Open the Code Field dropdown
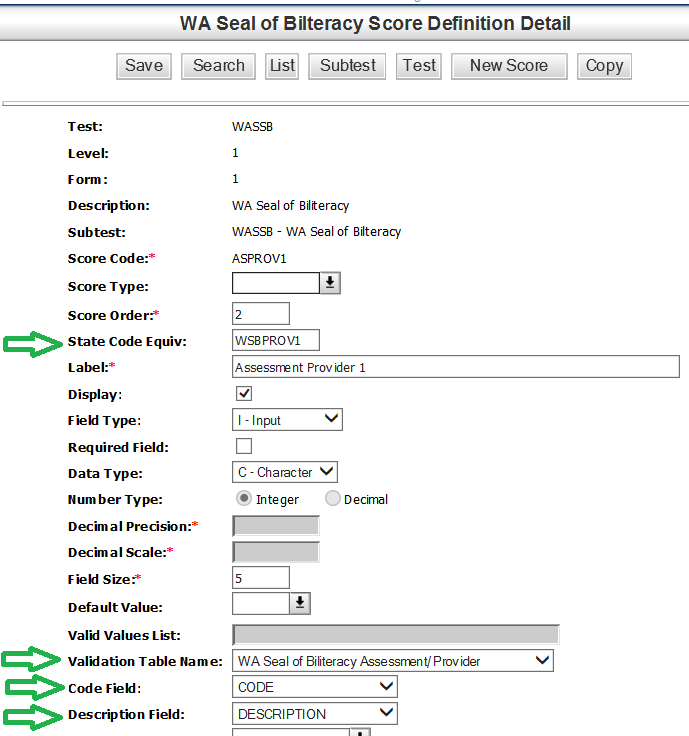The height and width of the screenshot is (736, 689). [x=314, y=687]
